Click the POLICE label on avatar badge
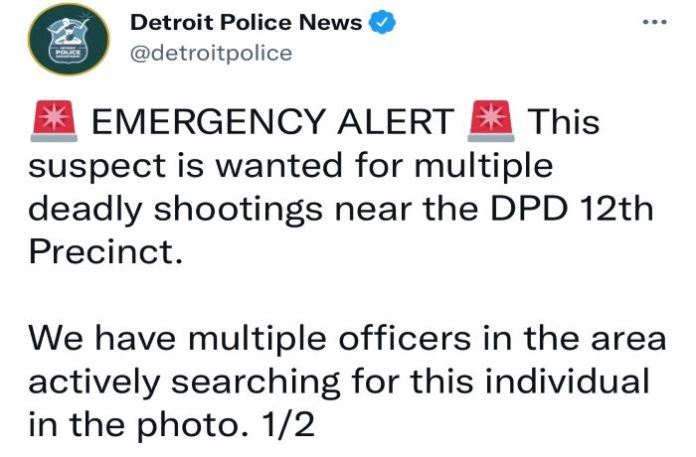This screenshot has height=457, width=696. pos(68,53)
